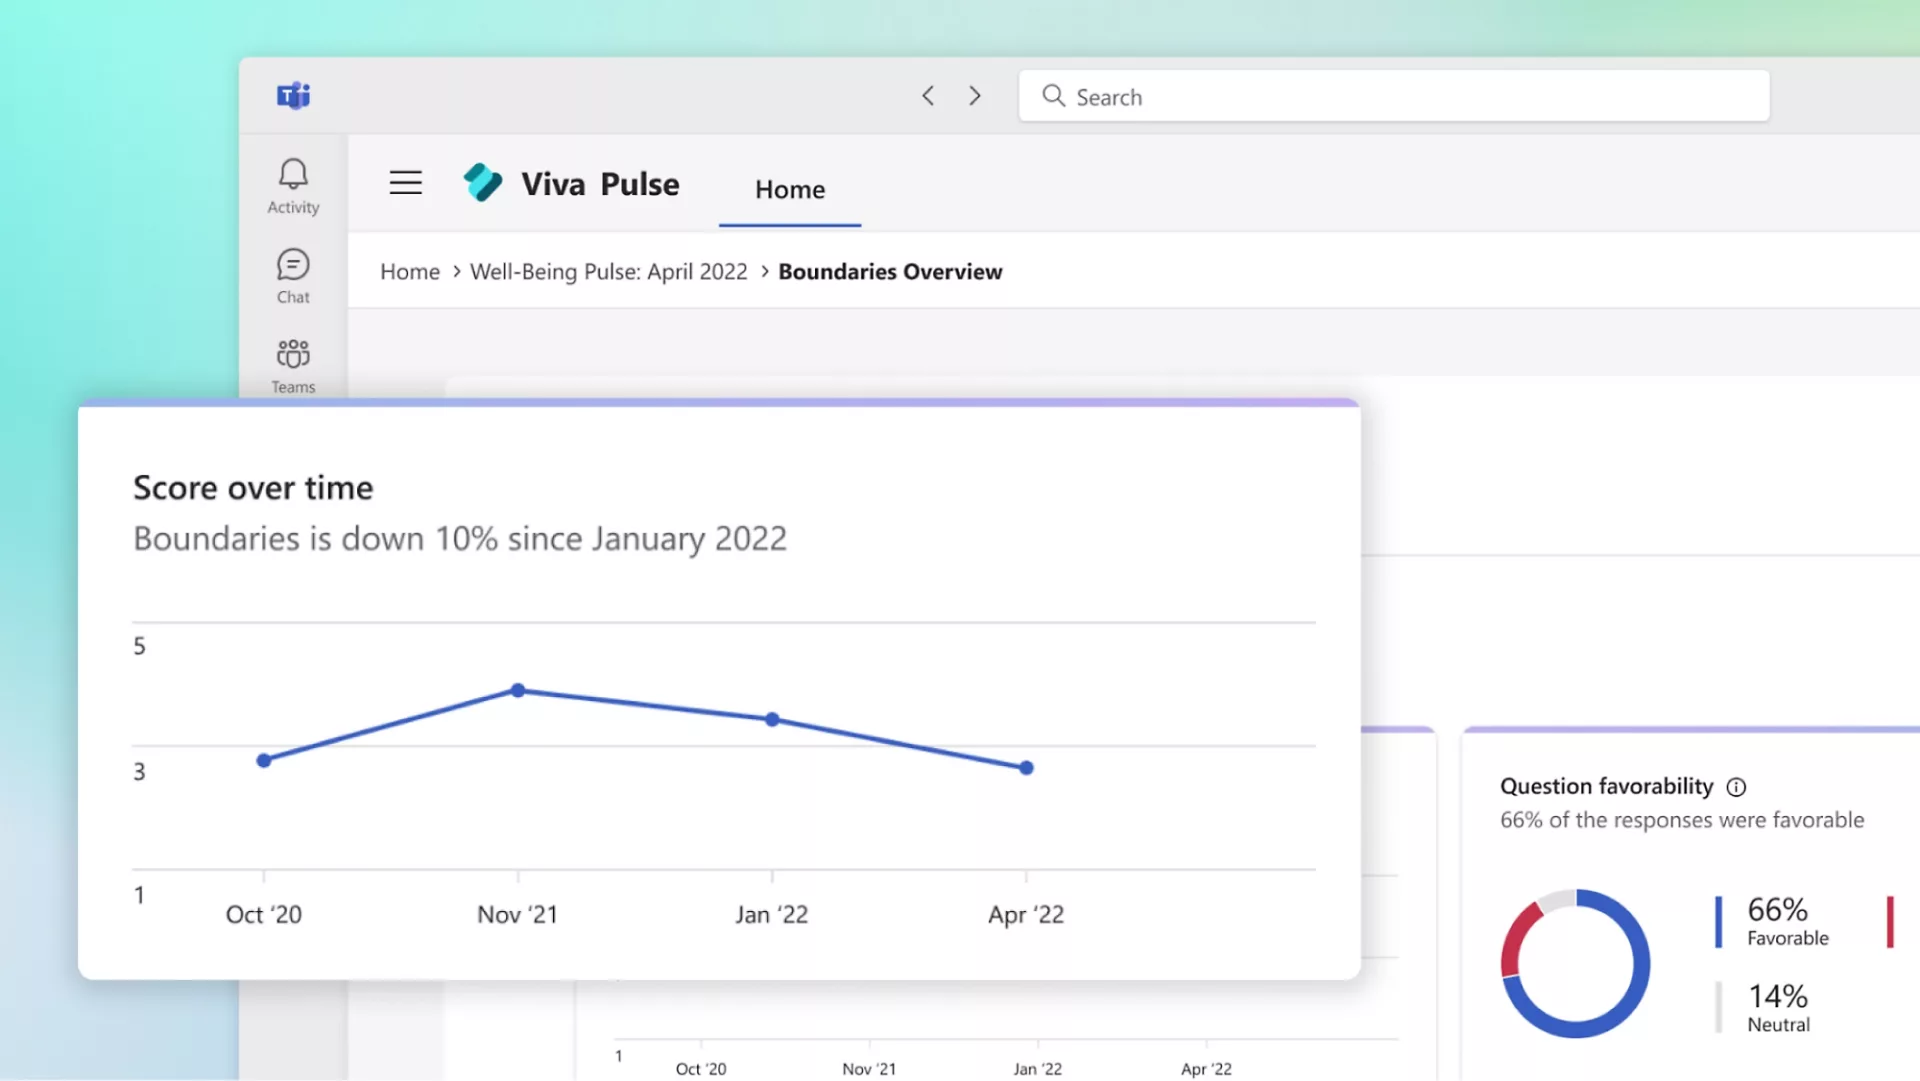Click the Home breadcrumb link
The height and width of the screenshot is (1081, 1920).
pyautogui.click(x=409, y=270)
